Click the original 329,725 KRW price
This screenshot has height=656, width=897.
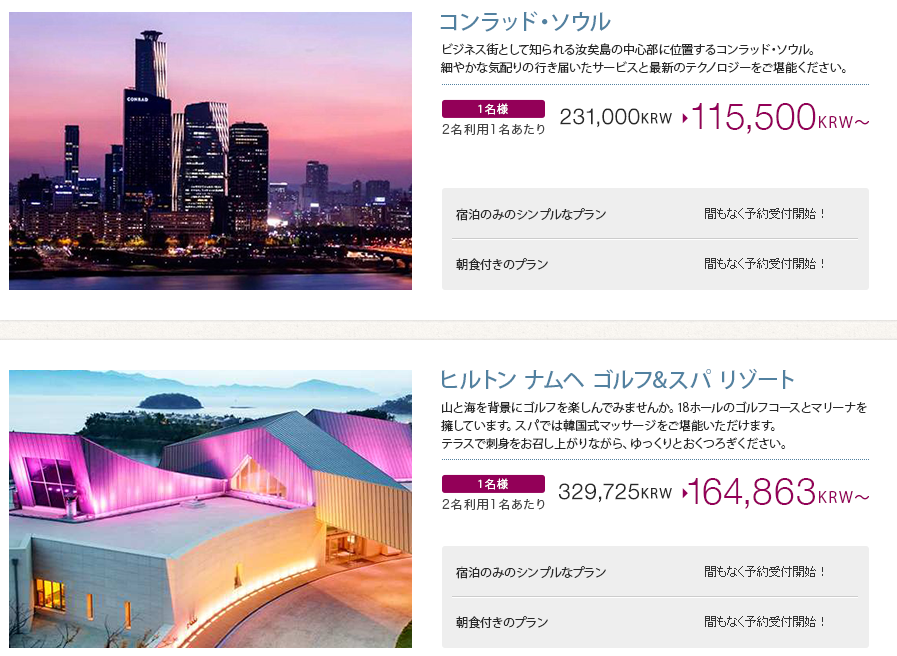[x=615, y=492]
